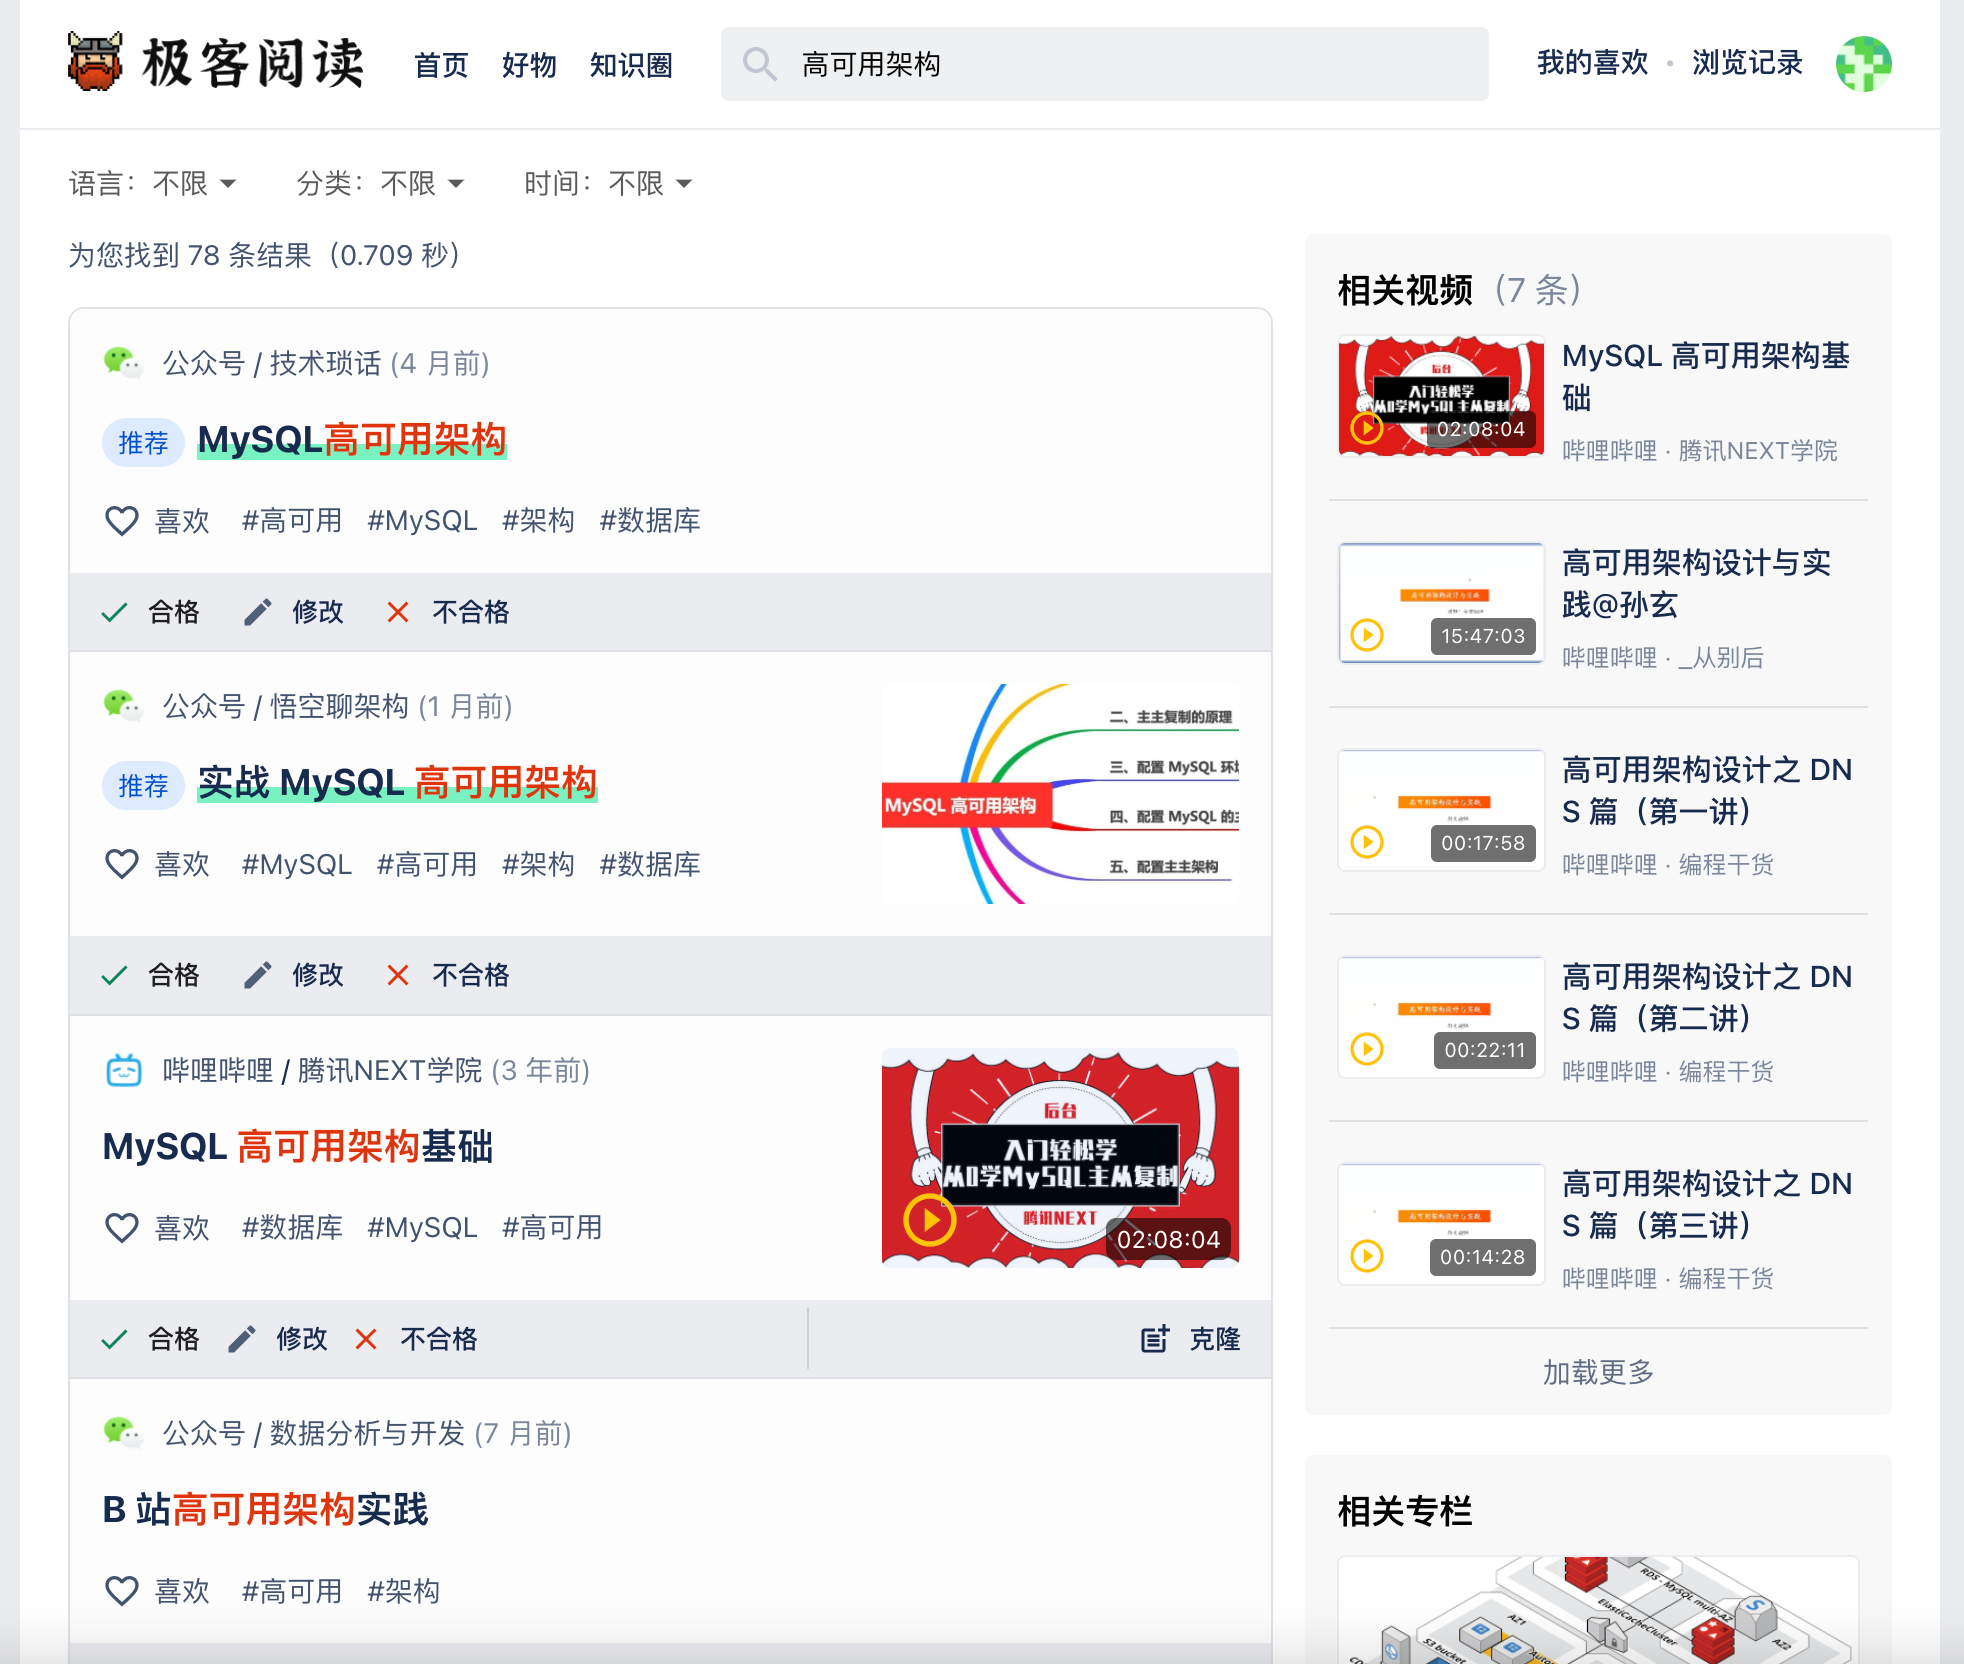
Task: Open the 好物 navigation item
Action: tap(529, 65)
